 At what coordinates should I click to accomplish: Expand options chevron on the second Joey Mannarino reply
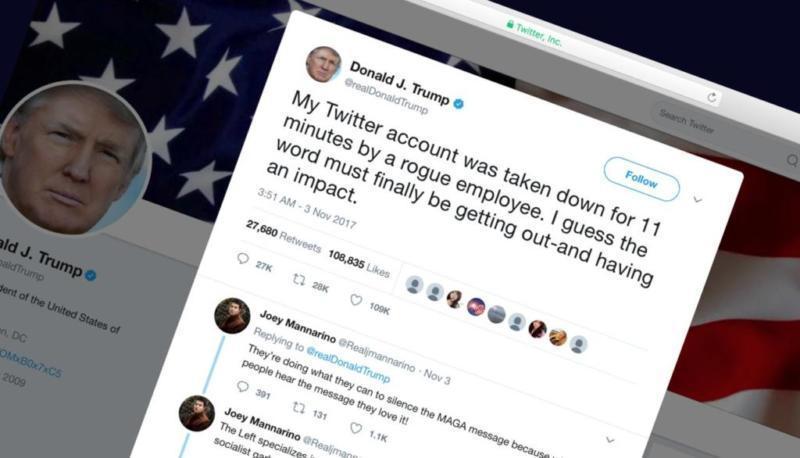pos(610,440)
